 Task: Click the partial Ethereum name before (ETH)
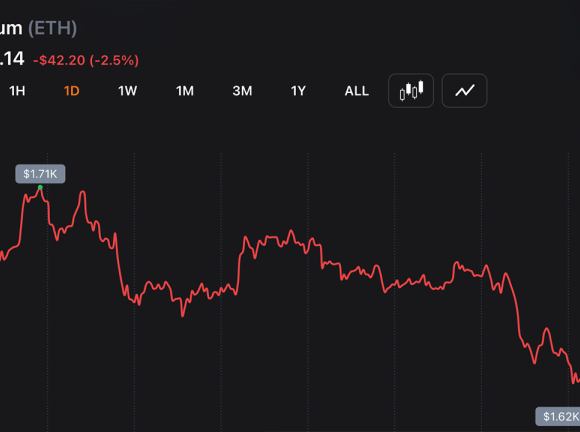point(11,29)
